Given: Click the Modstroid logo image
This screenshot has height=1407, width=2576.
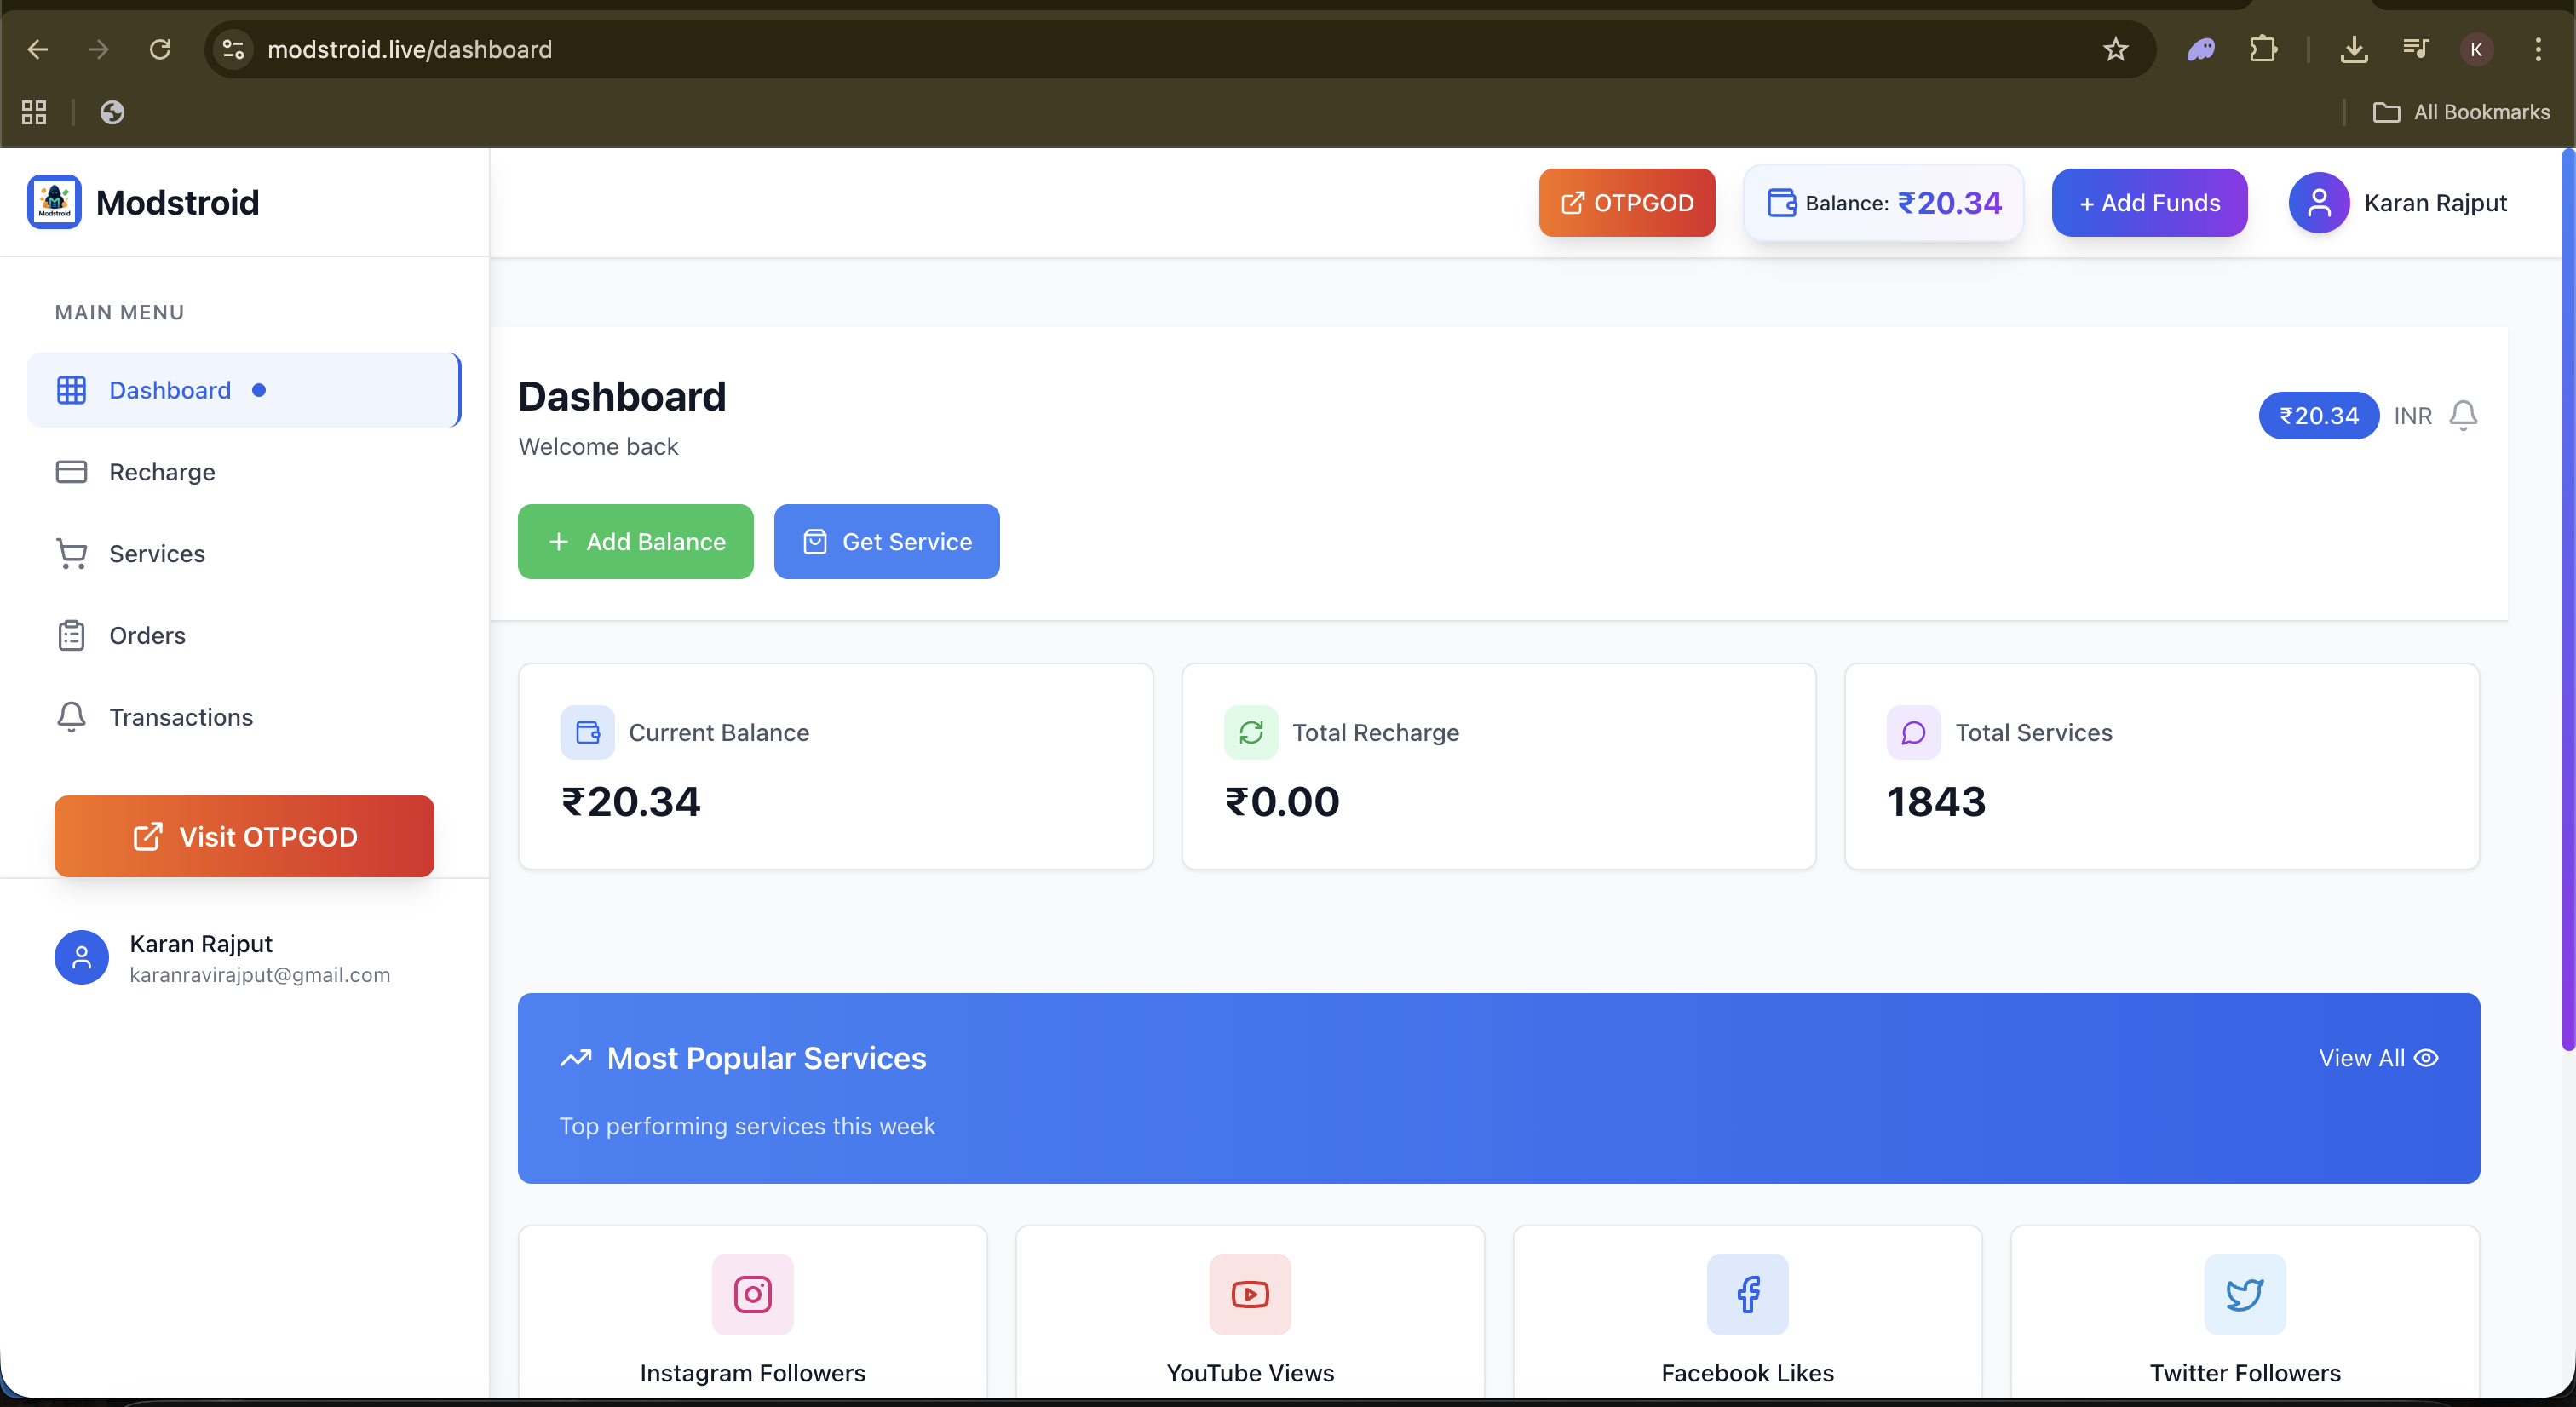Looking at the screenshot, I should pyautogui.click(x=54, y=202).
